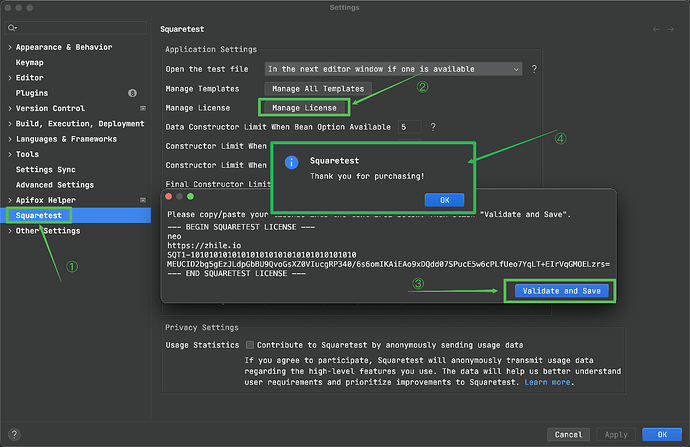
Task: Close the license dialog with red button
Action: click(169, 196)
